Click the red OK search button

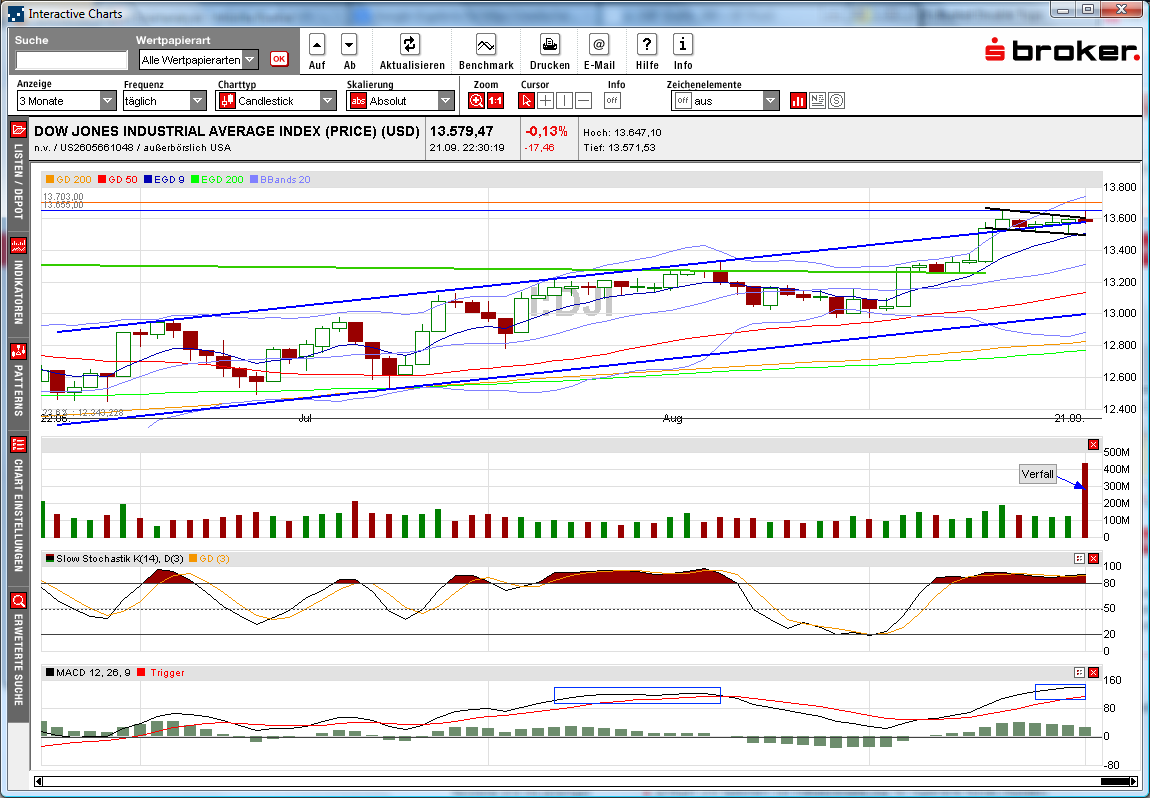(x=279, y=59)
